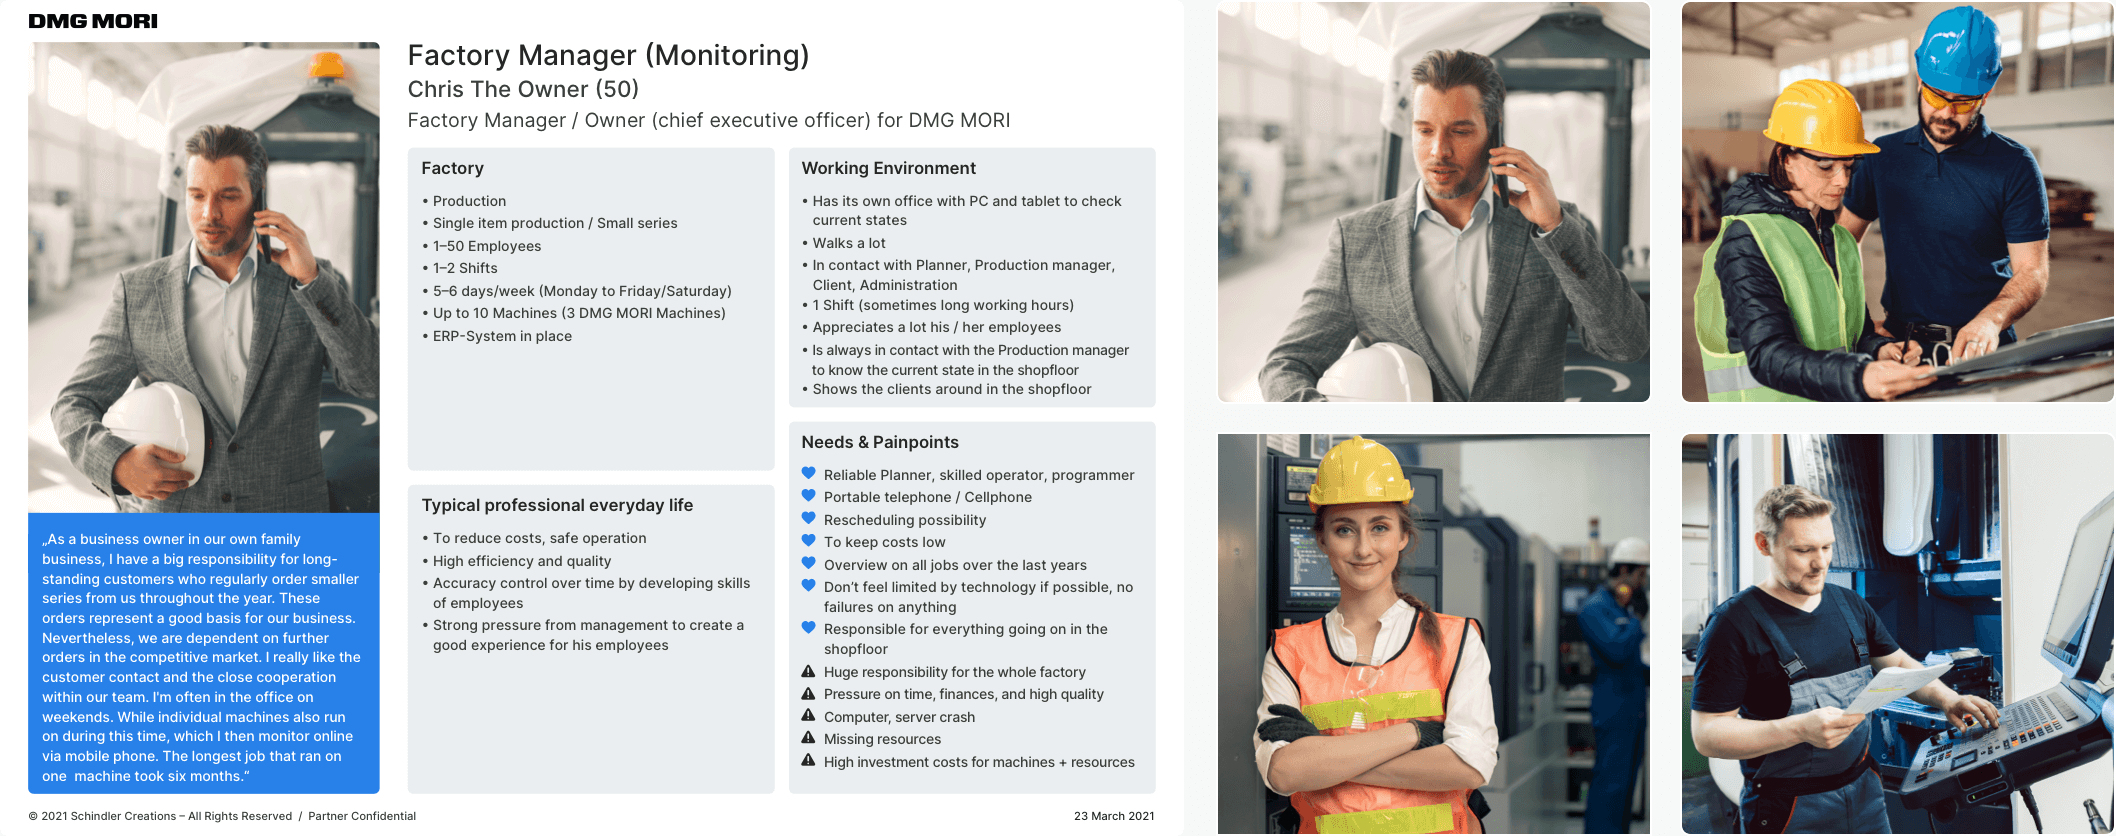This screenshot has width=2116, height=838.
Task: Click © 2021 Schindler Creations – All Rights Reserved
Action: (160, 816)
